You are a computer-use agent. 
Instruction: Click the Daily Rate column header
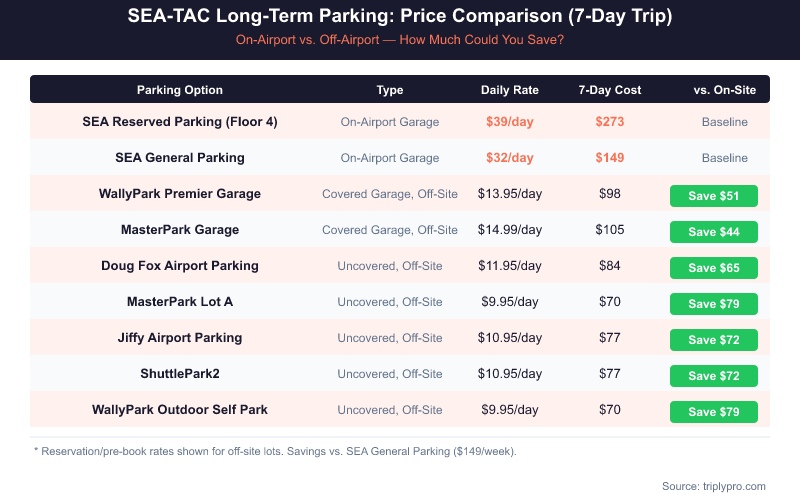coord(510,90)
